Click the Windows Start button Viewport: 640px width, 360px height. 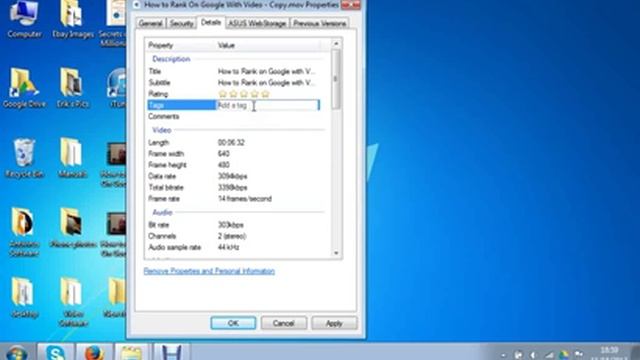(17, 353)
